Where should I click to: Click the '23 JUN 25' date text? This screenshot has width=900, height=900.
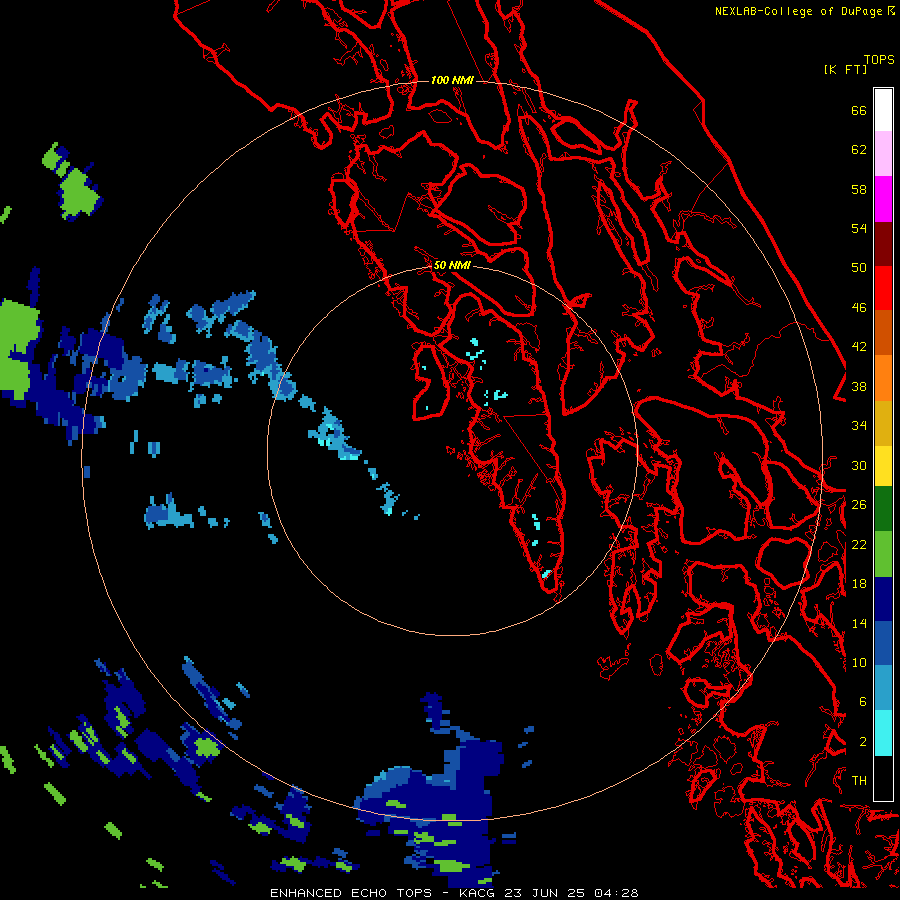[x=544, y=893]
